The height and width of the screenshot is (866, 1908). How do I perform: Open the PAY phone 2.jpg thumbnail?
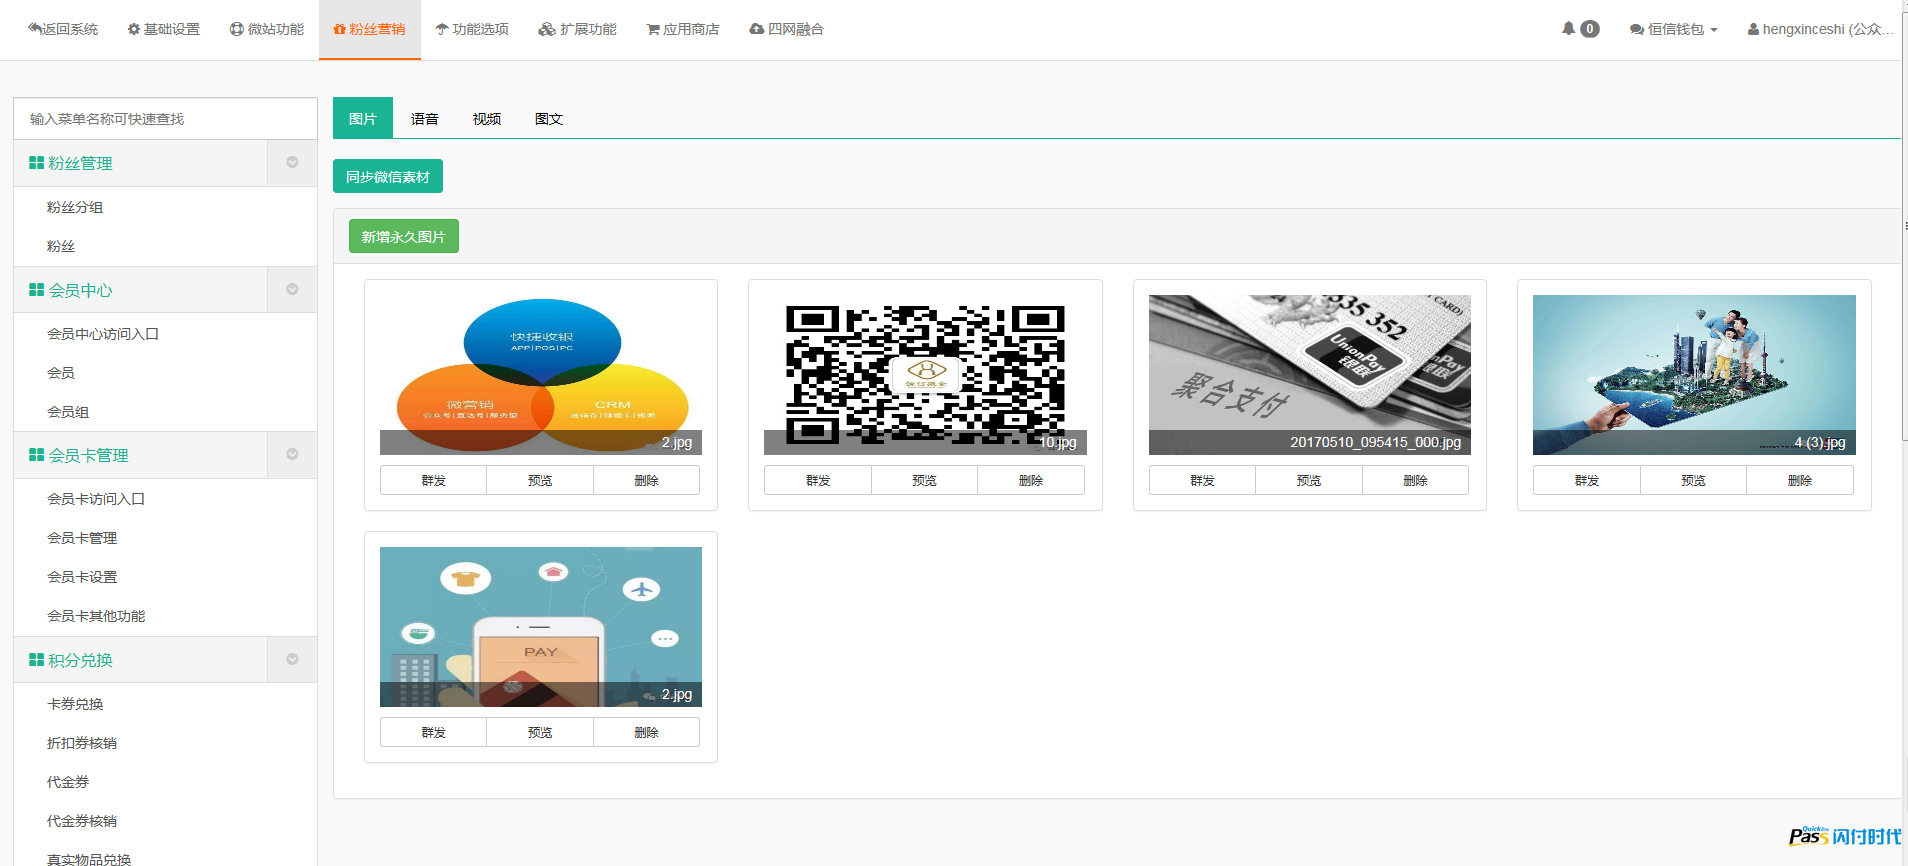click(541, 627)
